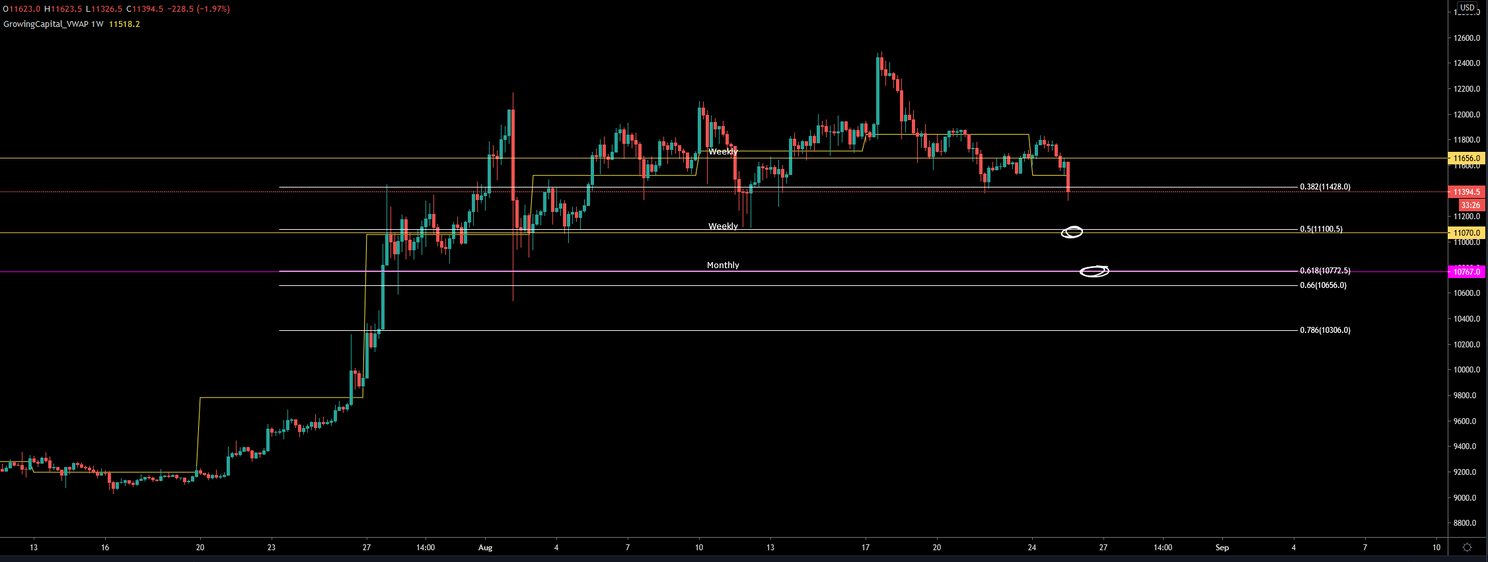Click the 12400.0 price axis label
The height and width of the screenshot is (562, 1488).
coord(1466,64)
